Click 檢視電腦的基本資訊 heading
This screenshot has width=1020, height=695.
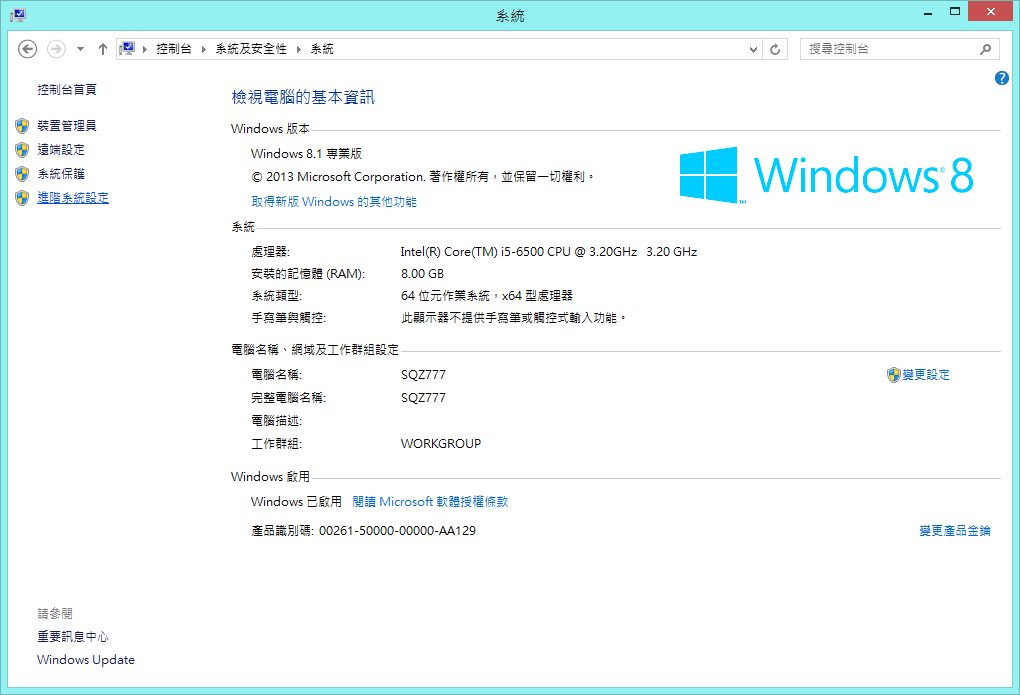tap(303, 97)
